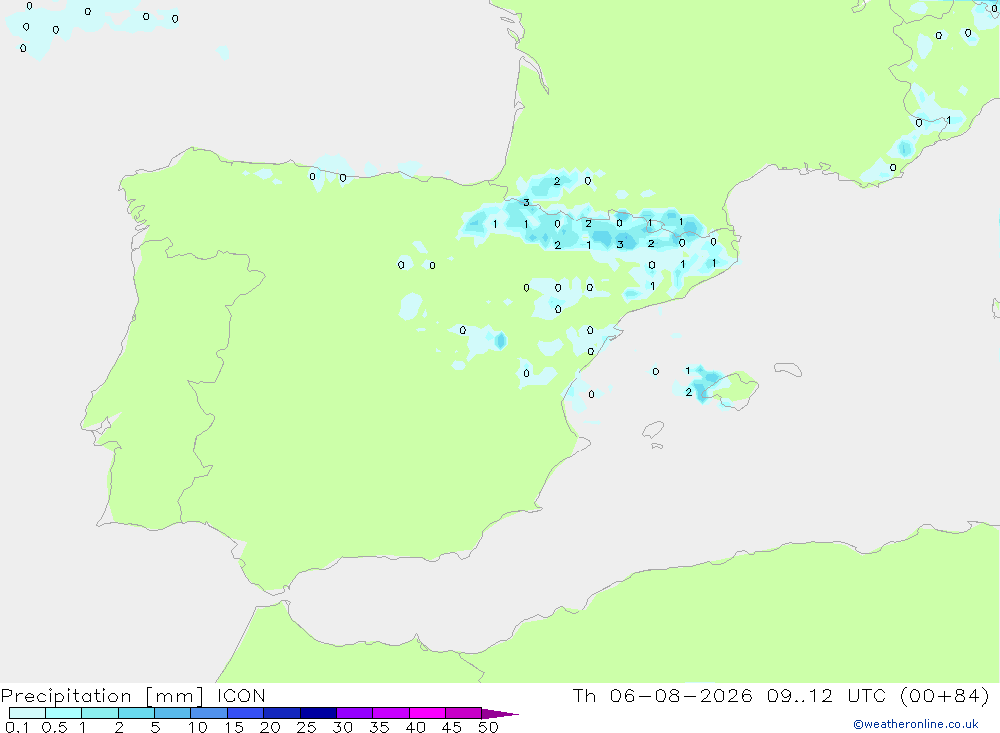This screenshot has height=733, width=1000.
Task: Click the 'Precipitation [mm]' title text
Action: (102, 696)
